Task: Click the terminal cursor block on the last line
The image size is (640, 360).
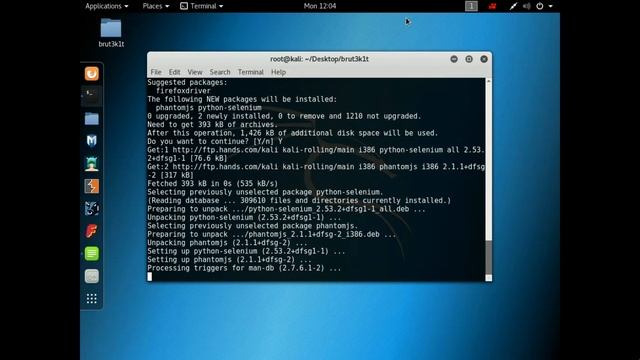Action: click(x=150, y=276)
